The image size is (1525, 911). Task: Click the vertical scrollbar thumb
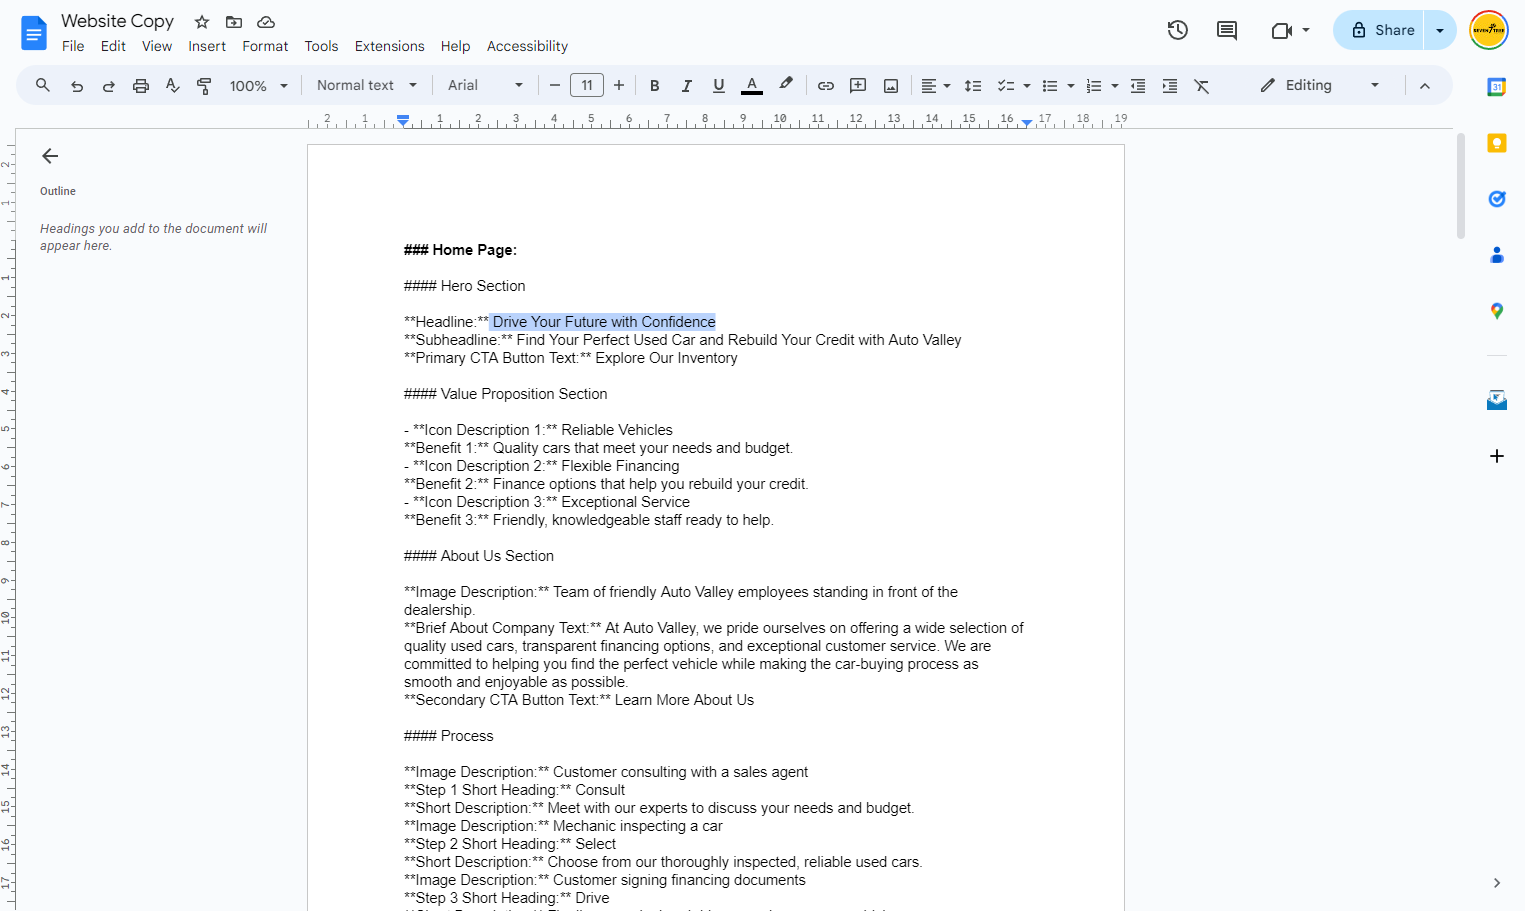pyautogui.click(x=1461, y=186)
